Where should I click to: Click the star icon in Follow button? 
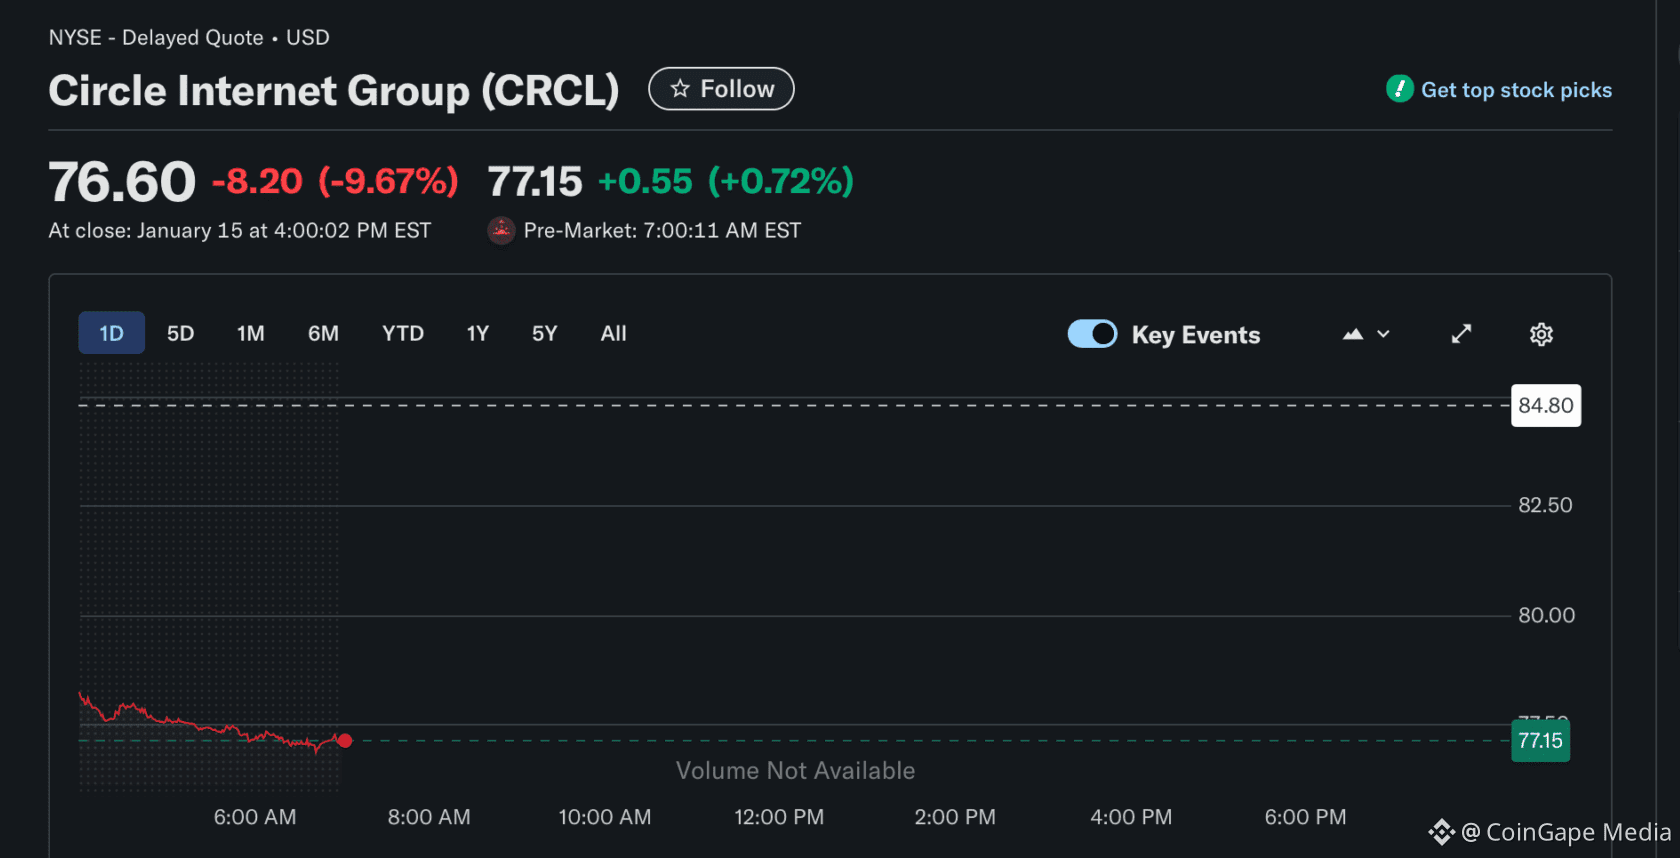click(x=680, y=89)
